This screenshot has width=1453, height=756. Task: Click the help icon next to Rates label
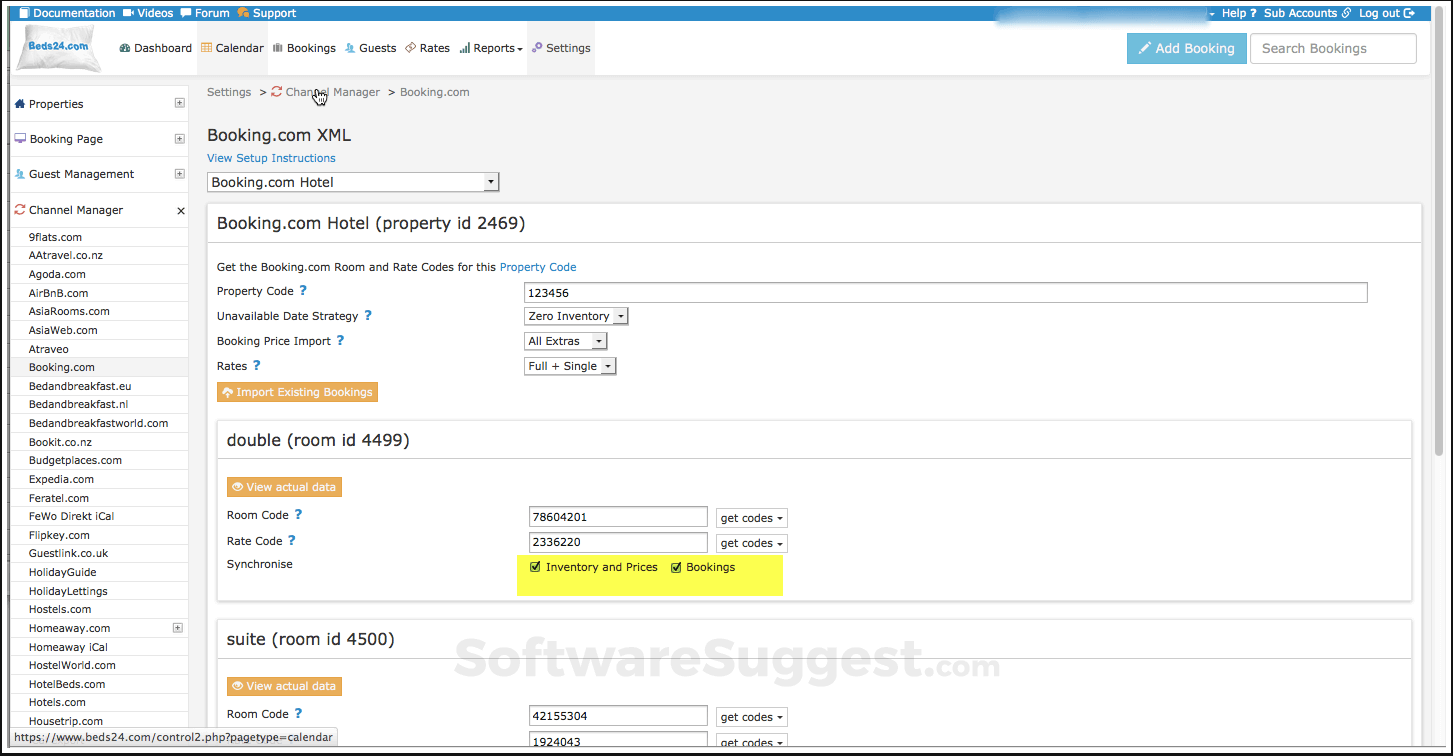point(257,366)
